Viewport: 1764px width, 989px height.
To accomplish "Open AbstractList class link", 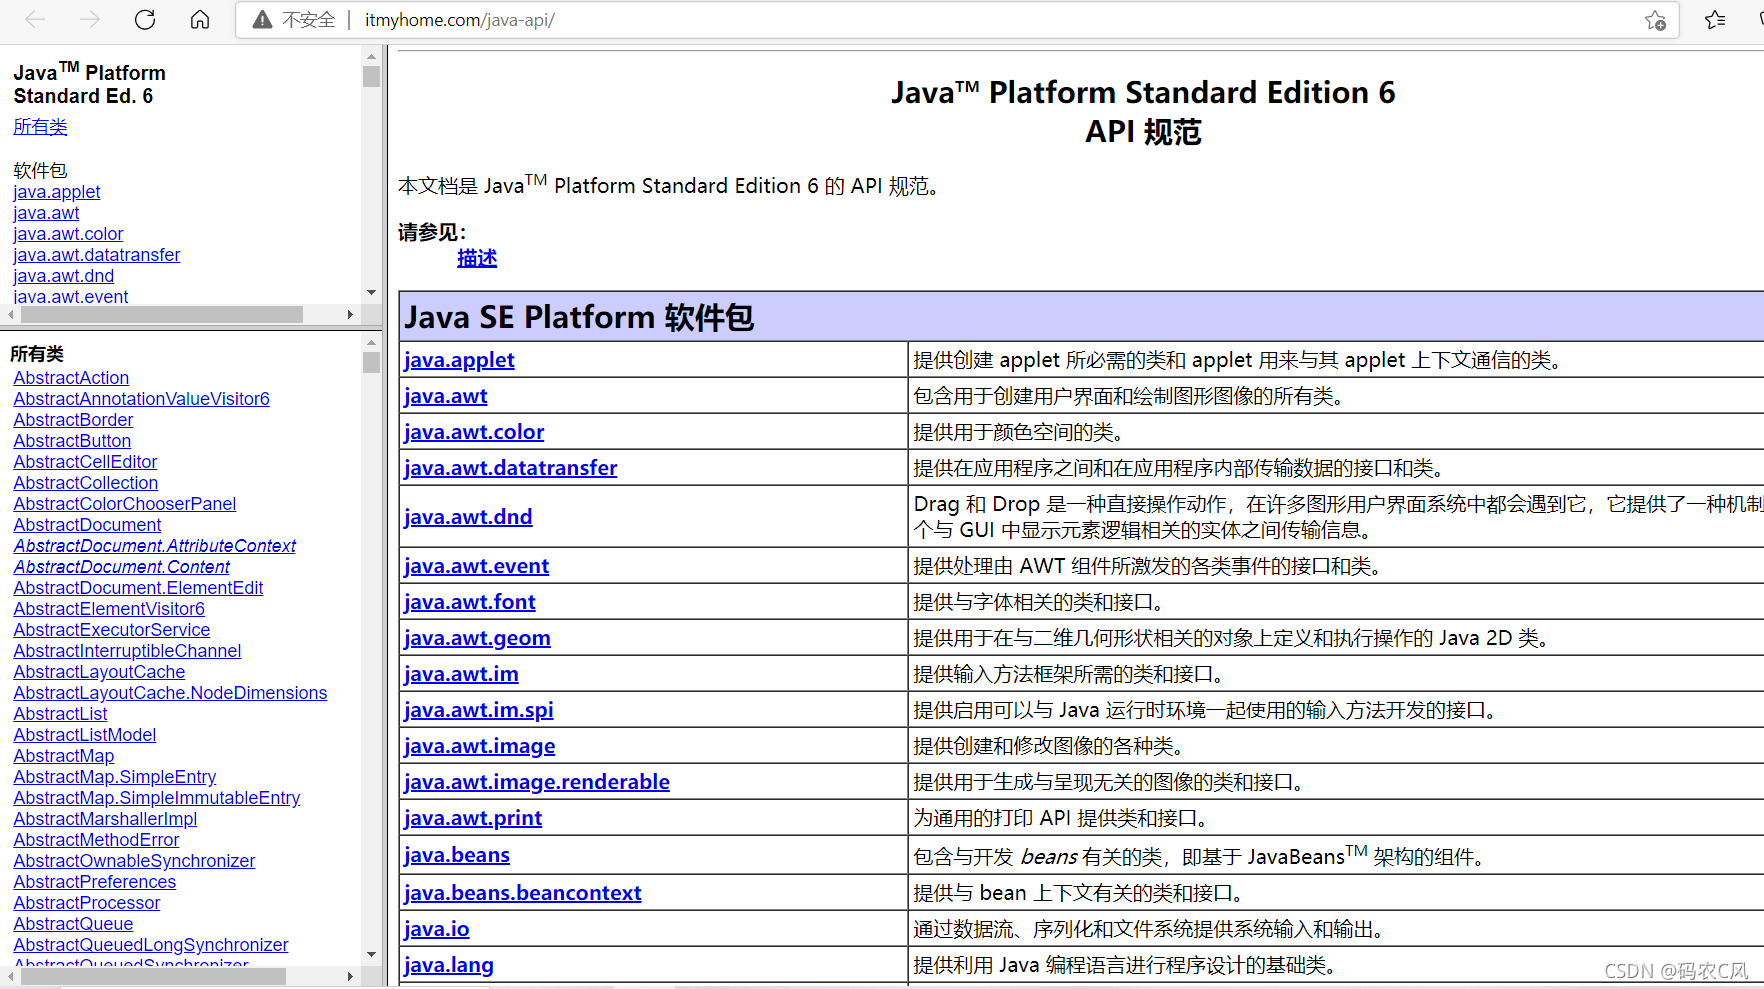I will pos(60,714).
